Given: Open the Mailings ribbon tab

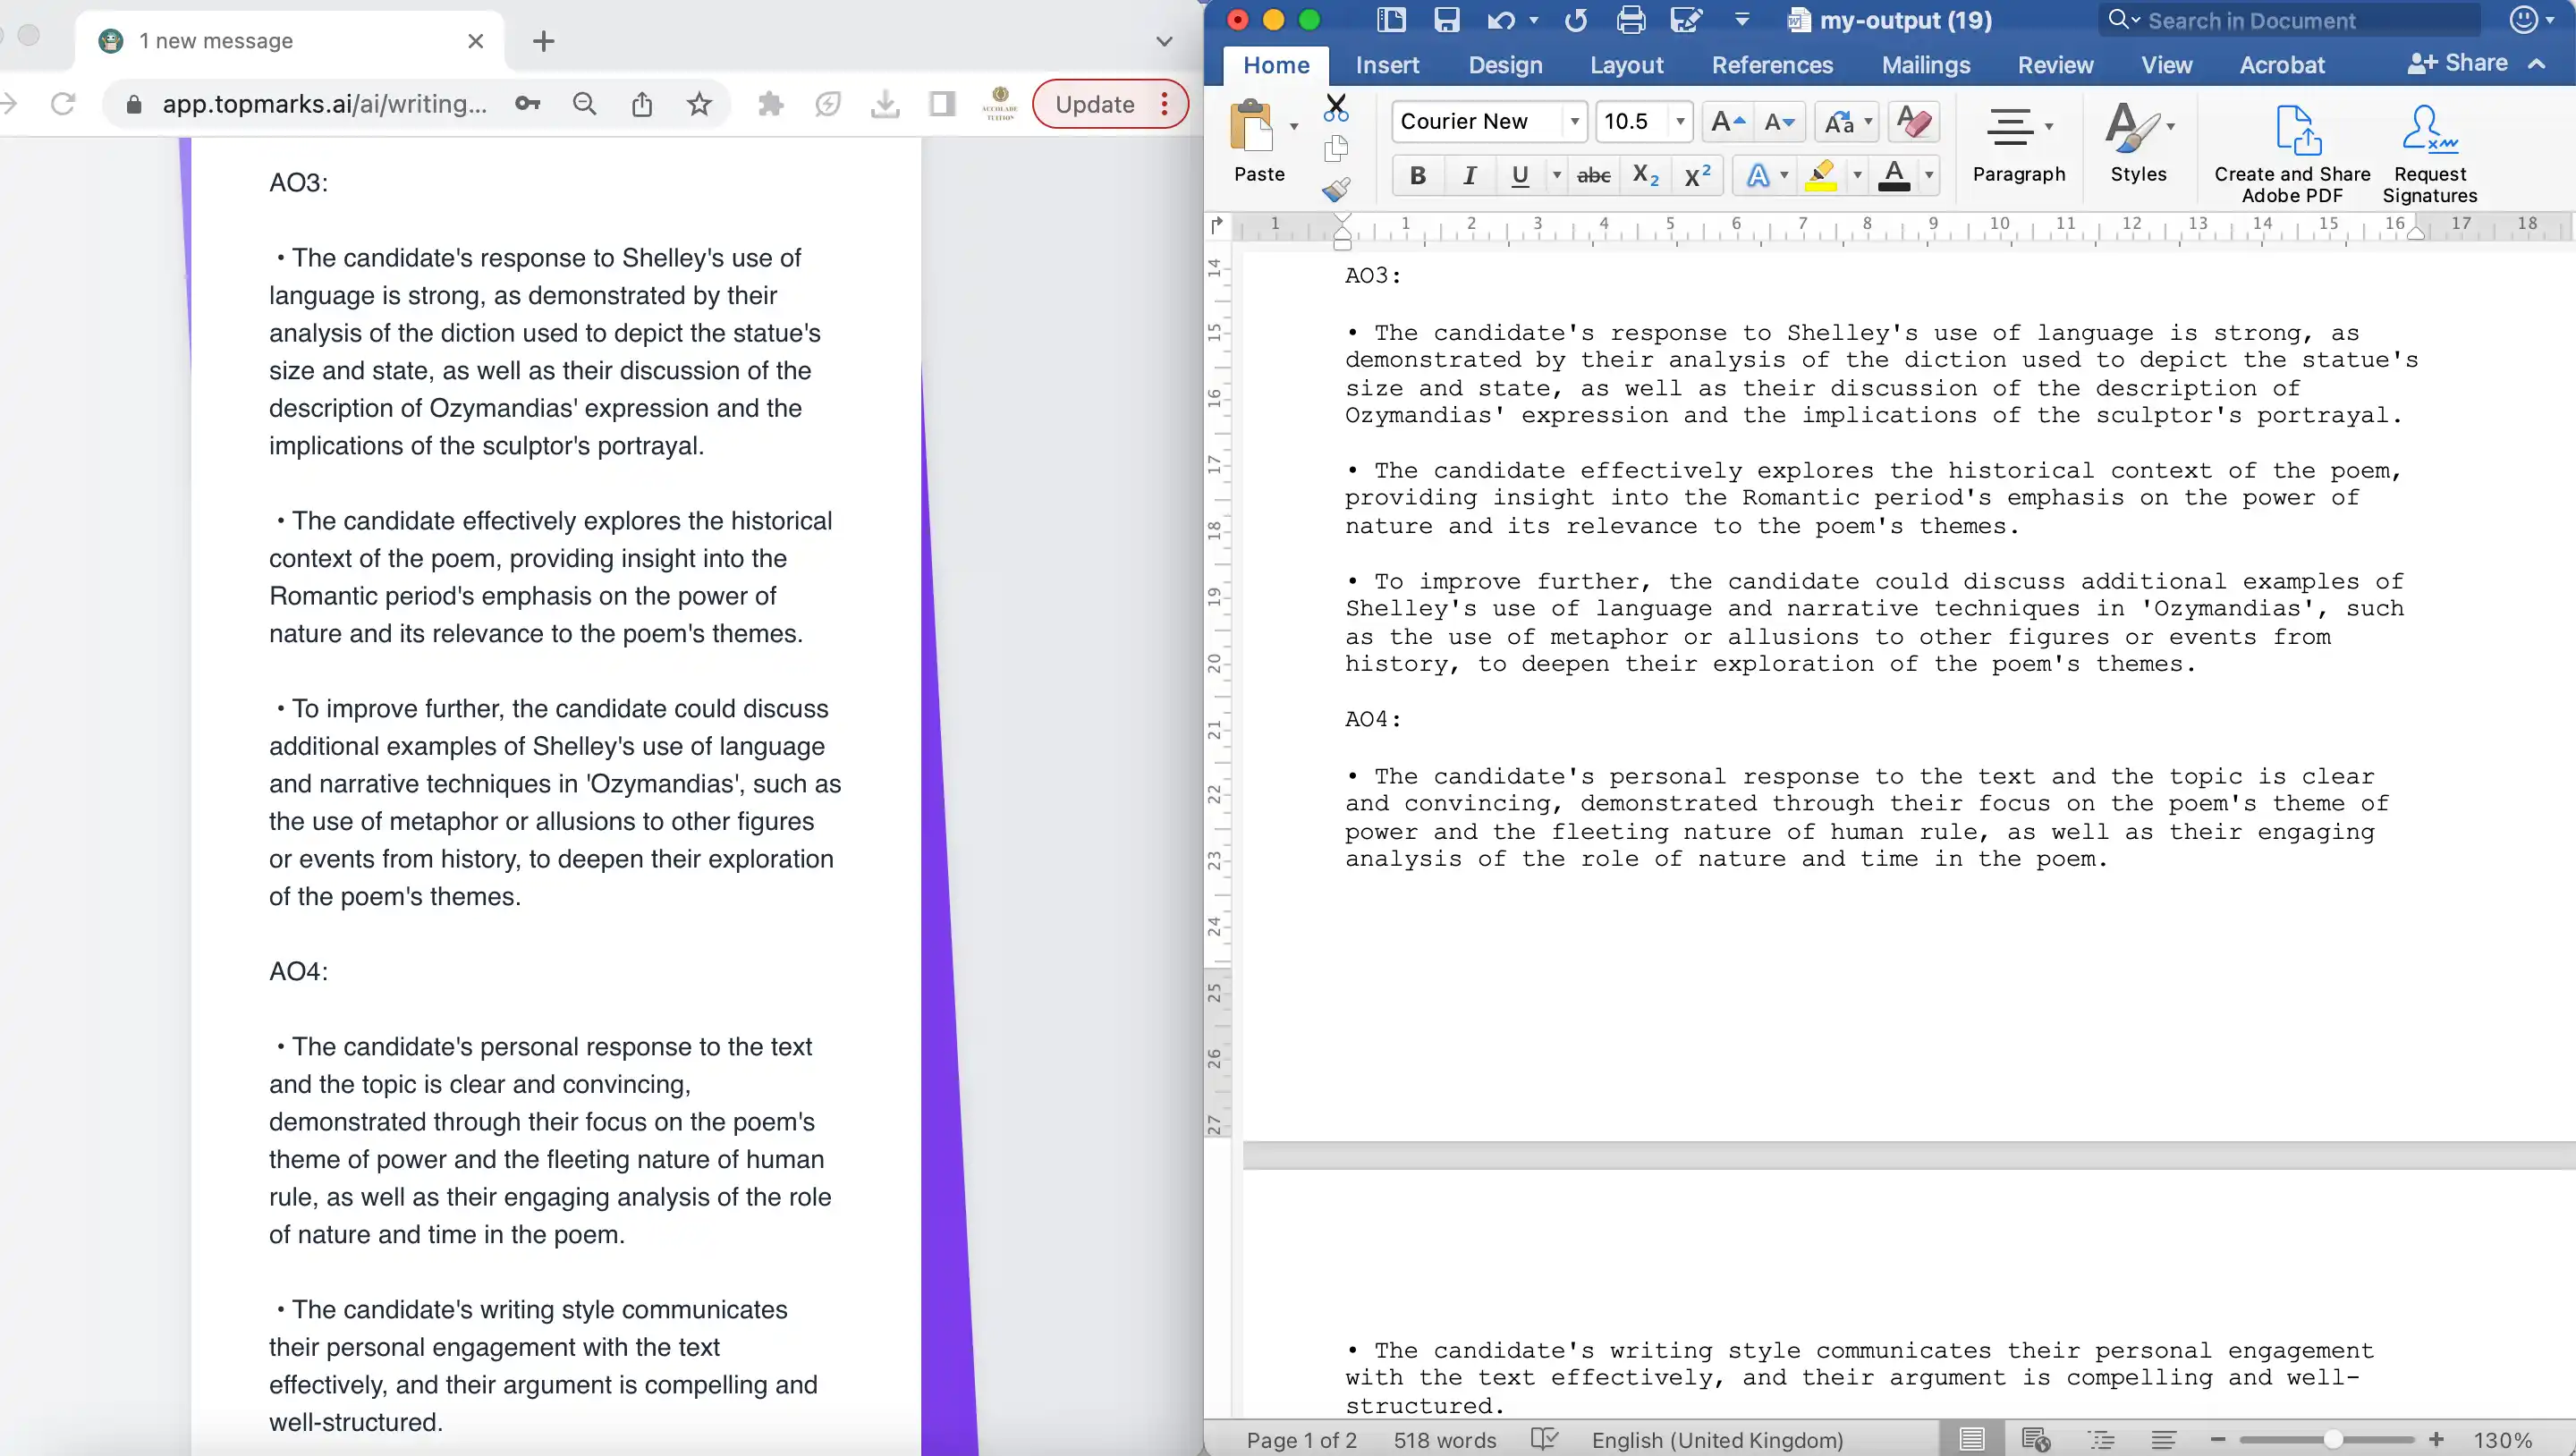Looking at the screenshot, I should [x=1926, y=65].
